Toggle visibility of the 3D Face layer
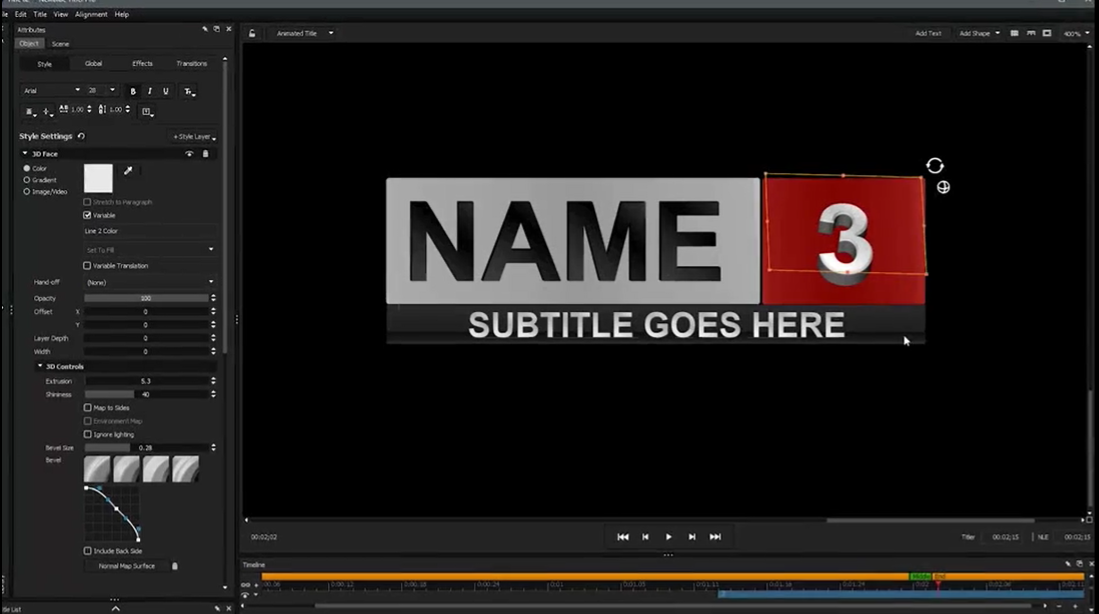The height and width of the screenshot is (614, 1099). coord(189,154)
